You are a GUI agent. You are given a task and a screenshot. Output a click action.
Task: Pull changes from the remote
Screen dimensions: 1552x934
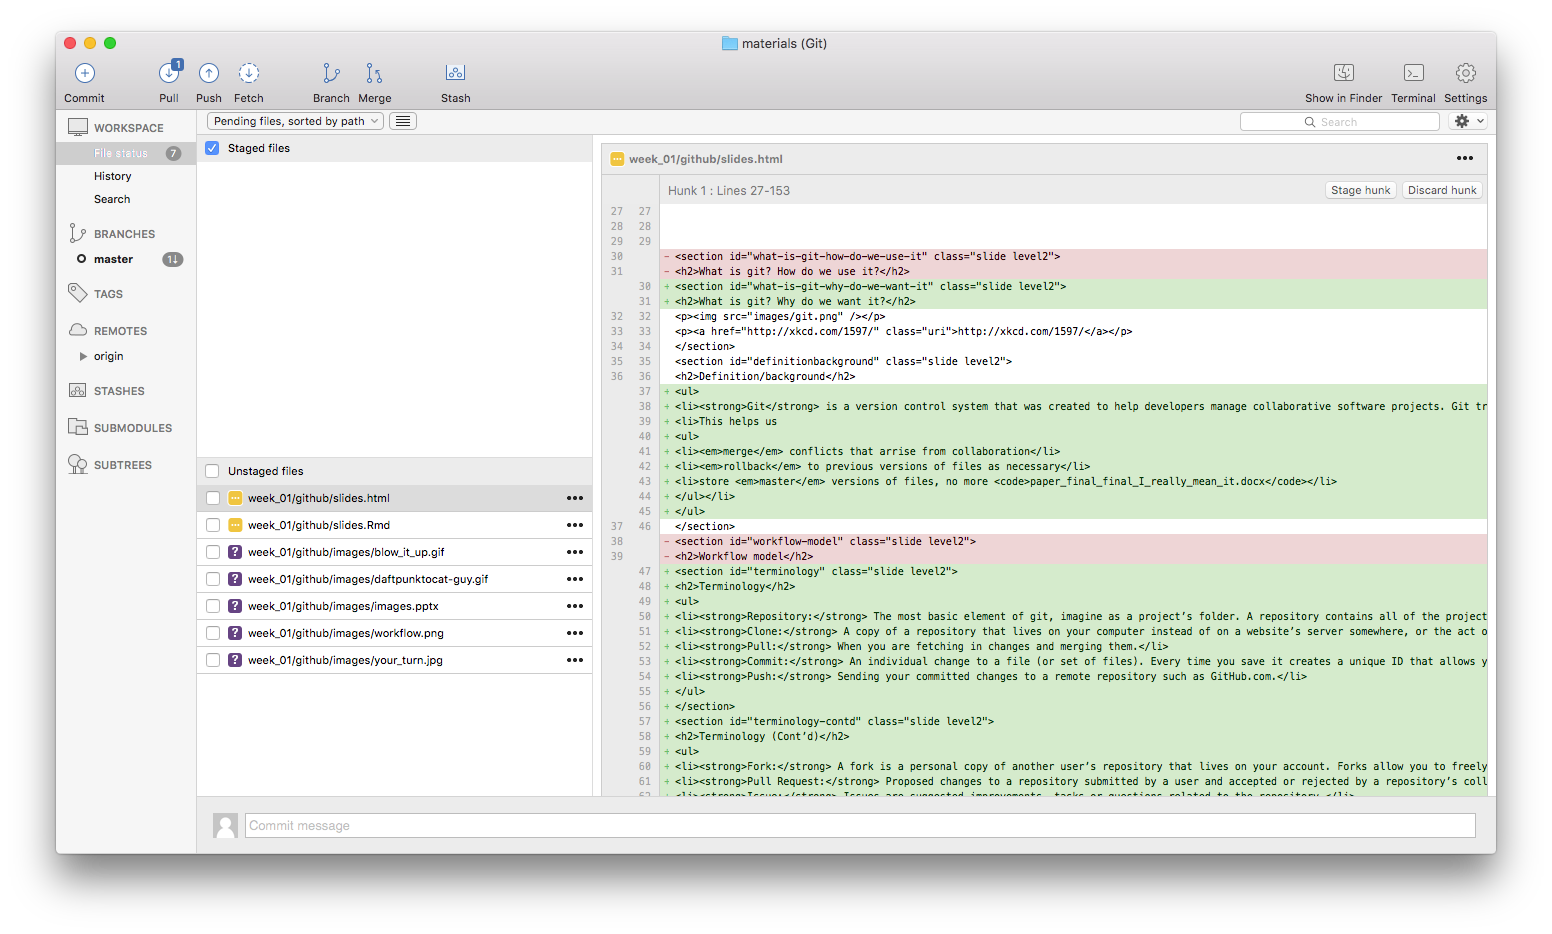[x=169, y=74]
